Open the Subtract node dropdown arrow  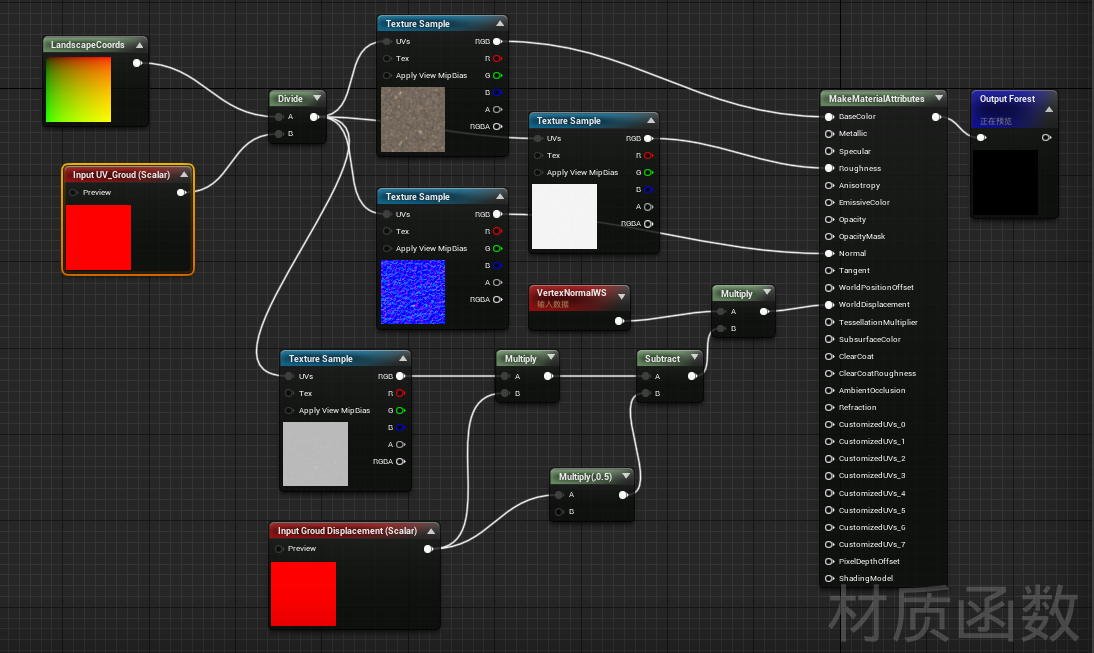[x=694, y=358]
